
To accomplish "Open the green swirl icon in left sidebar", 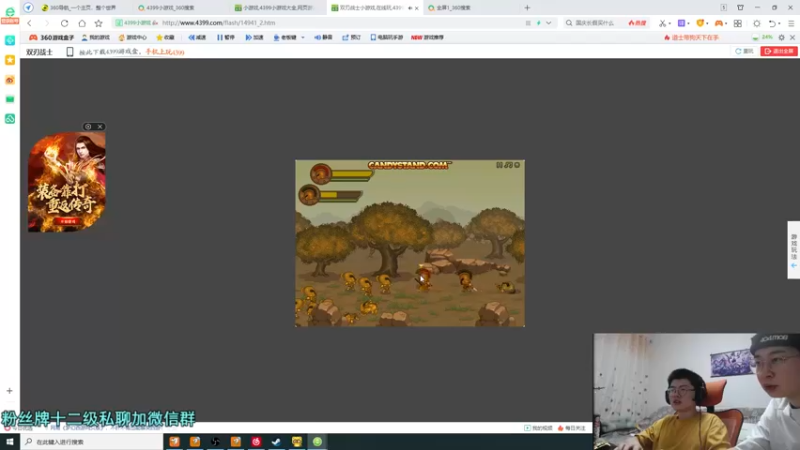I will coord(10,119).
